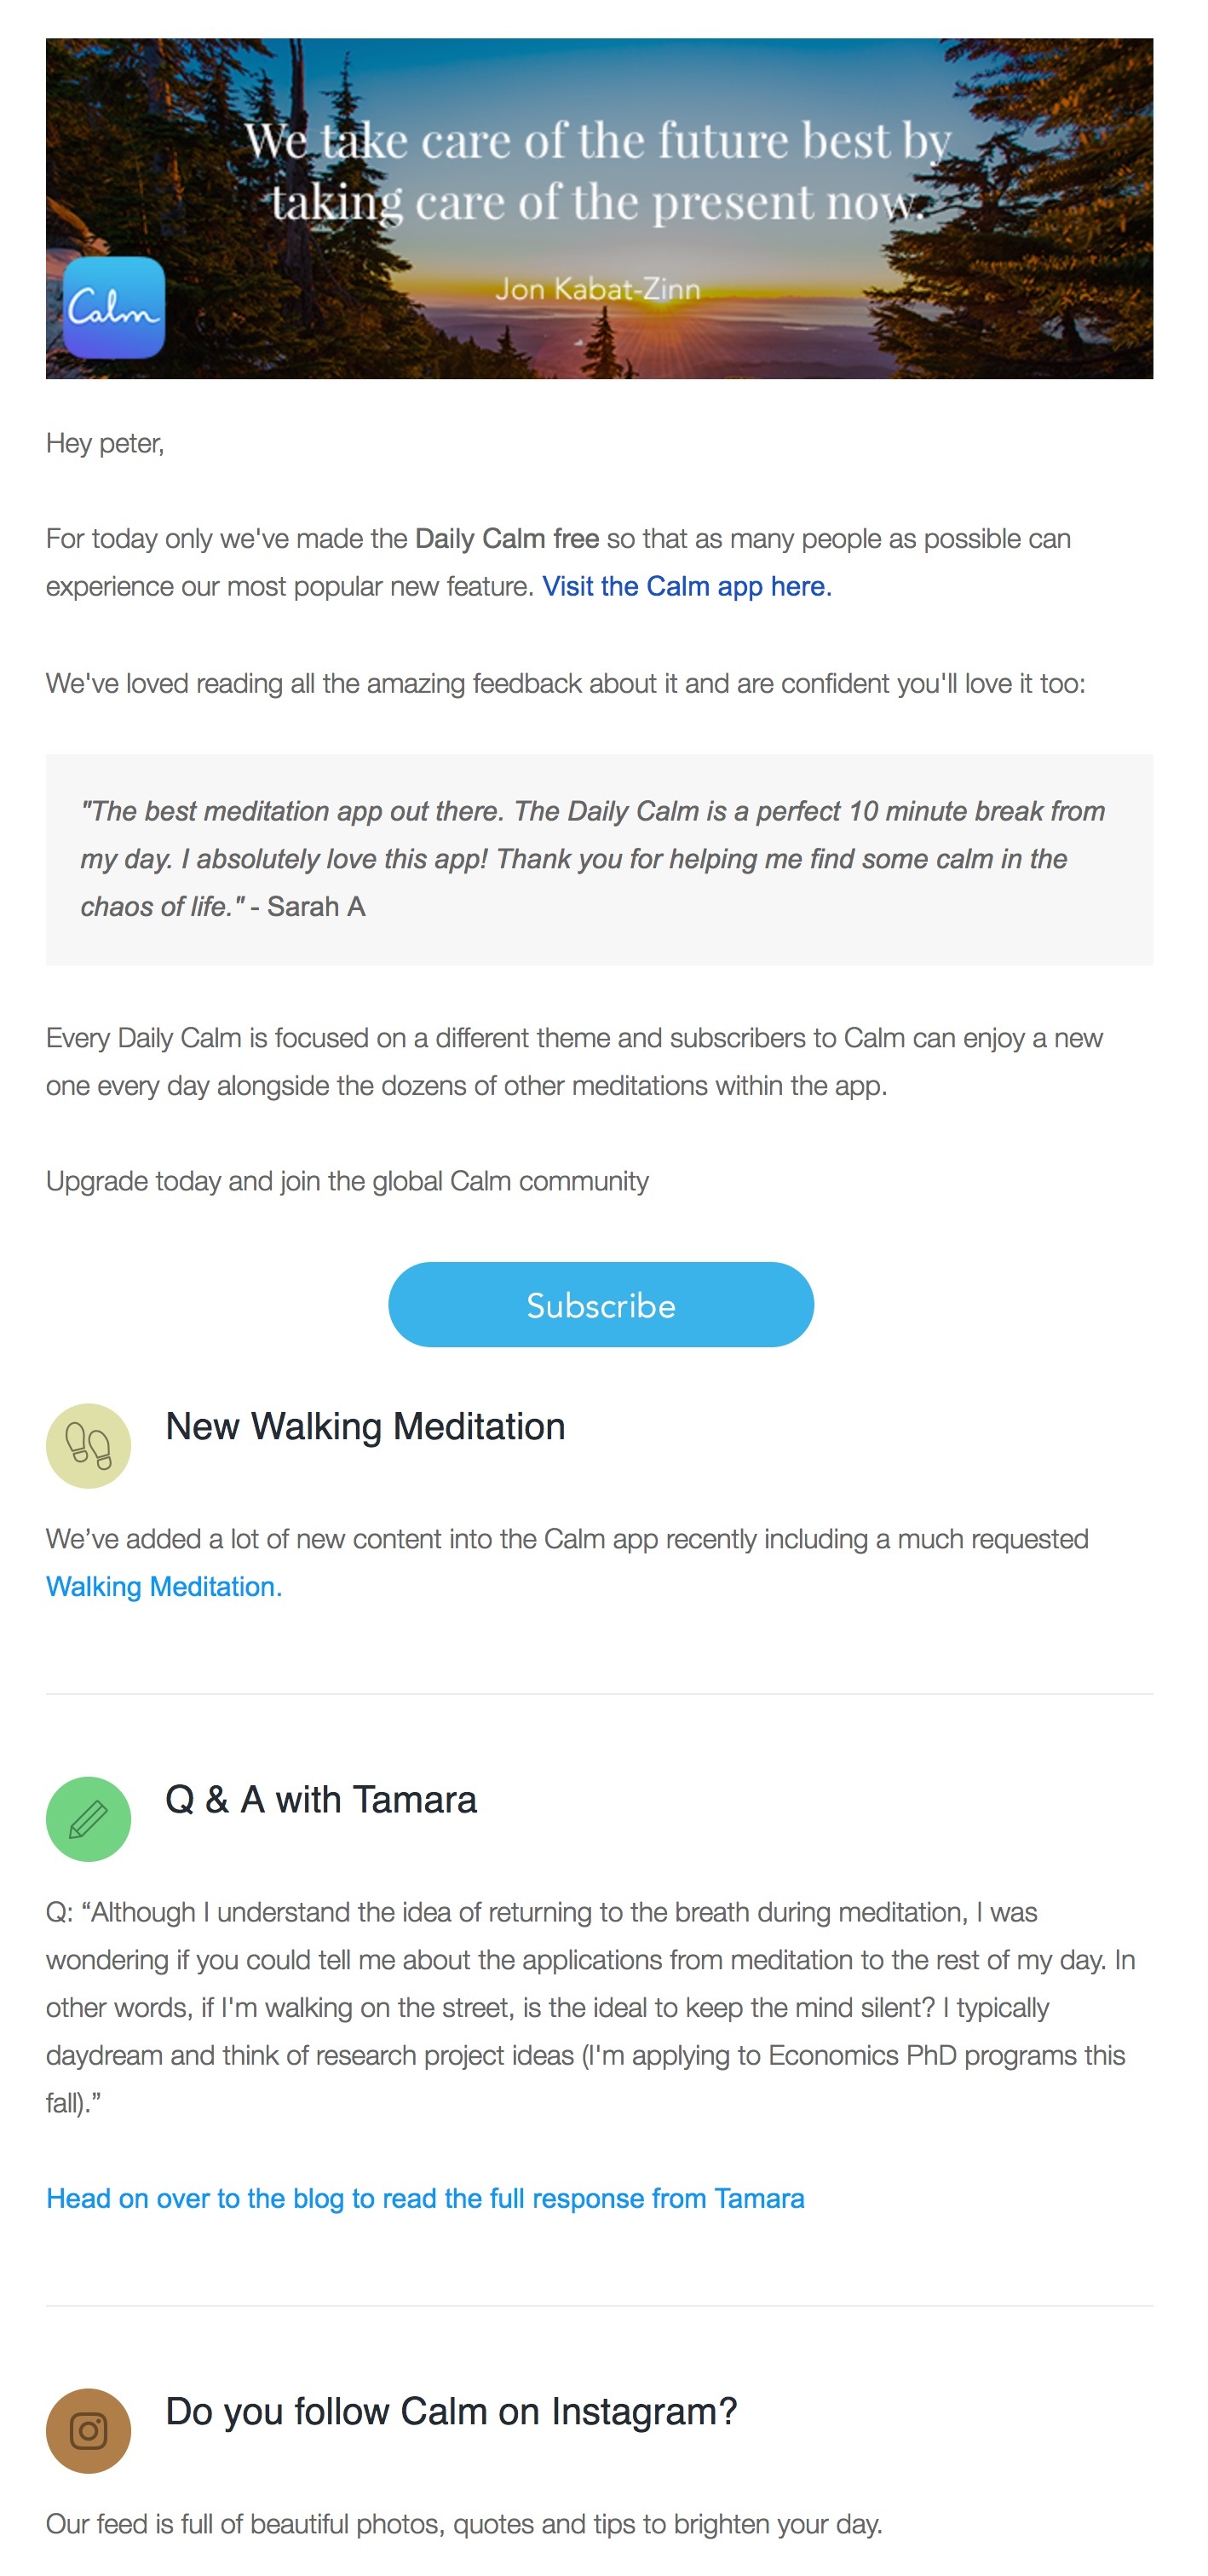Click the Jon Kabat-Zinn attribution text
The width and height of the screenshot is (1208, 2576).
[598, 289]
